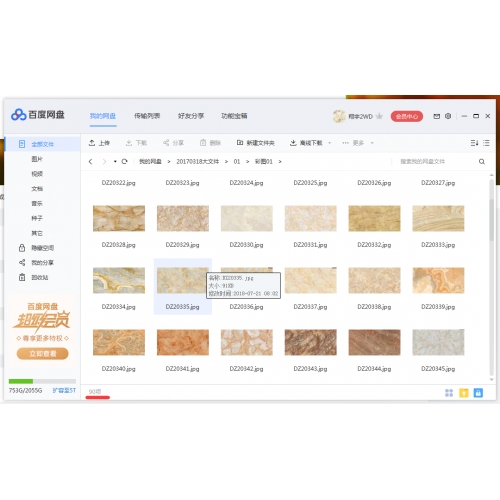
Task: Click the download icon beside 下载
Action: [129, 143]
